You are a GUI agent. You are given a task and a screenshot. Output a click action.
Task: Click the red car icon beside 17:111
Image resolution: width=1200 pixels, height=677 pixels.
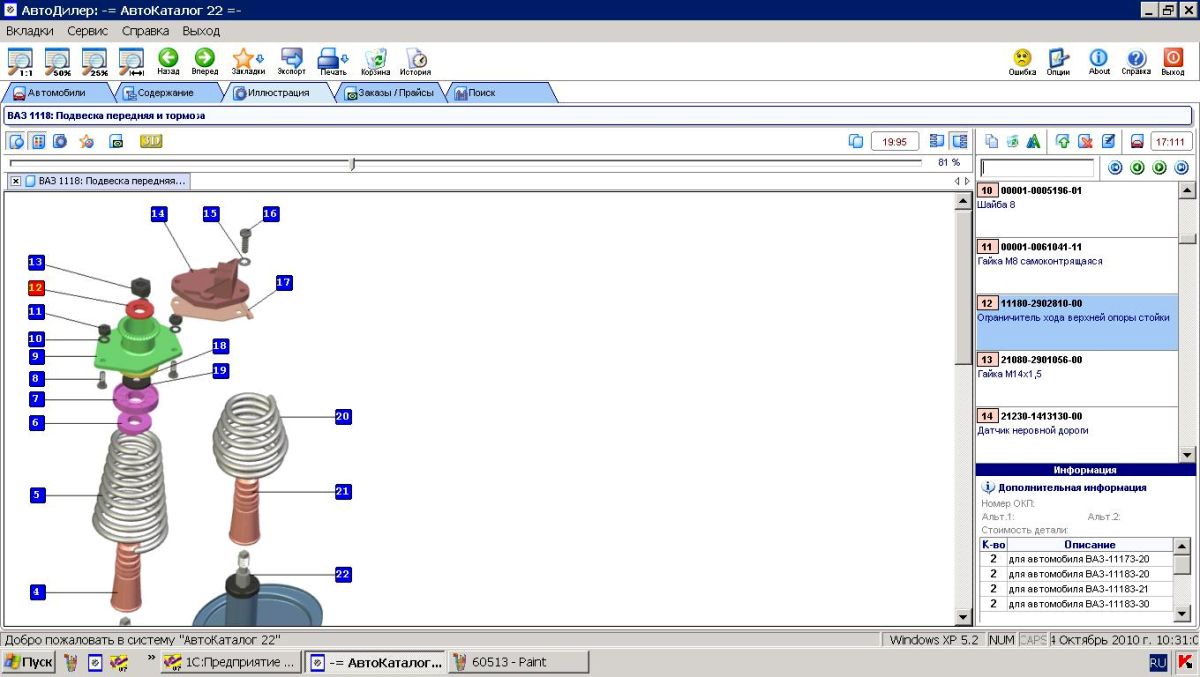tap(1137, 141)
